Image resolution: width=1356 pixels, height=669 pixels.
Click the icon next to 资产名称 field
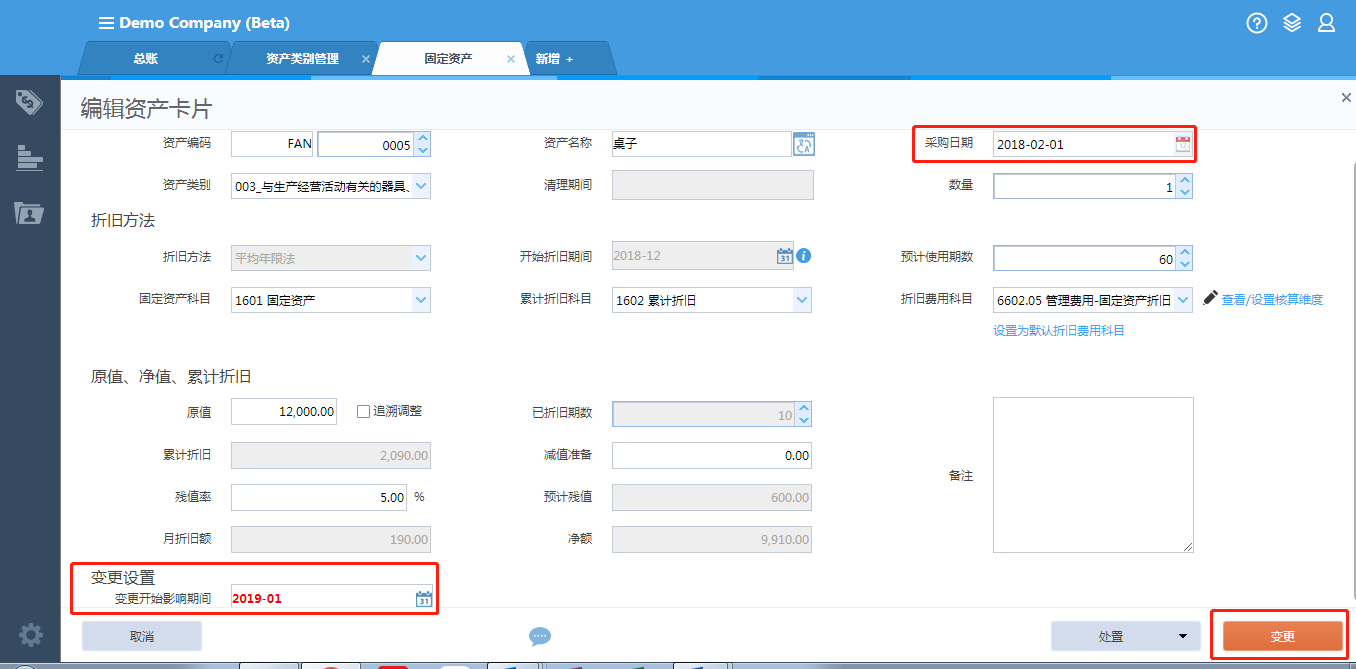tap(804, 144)
